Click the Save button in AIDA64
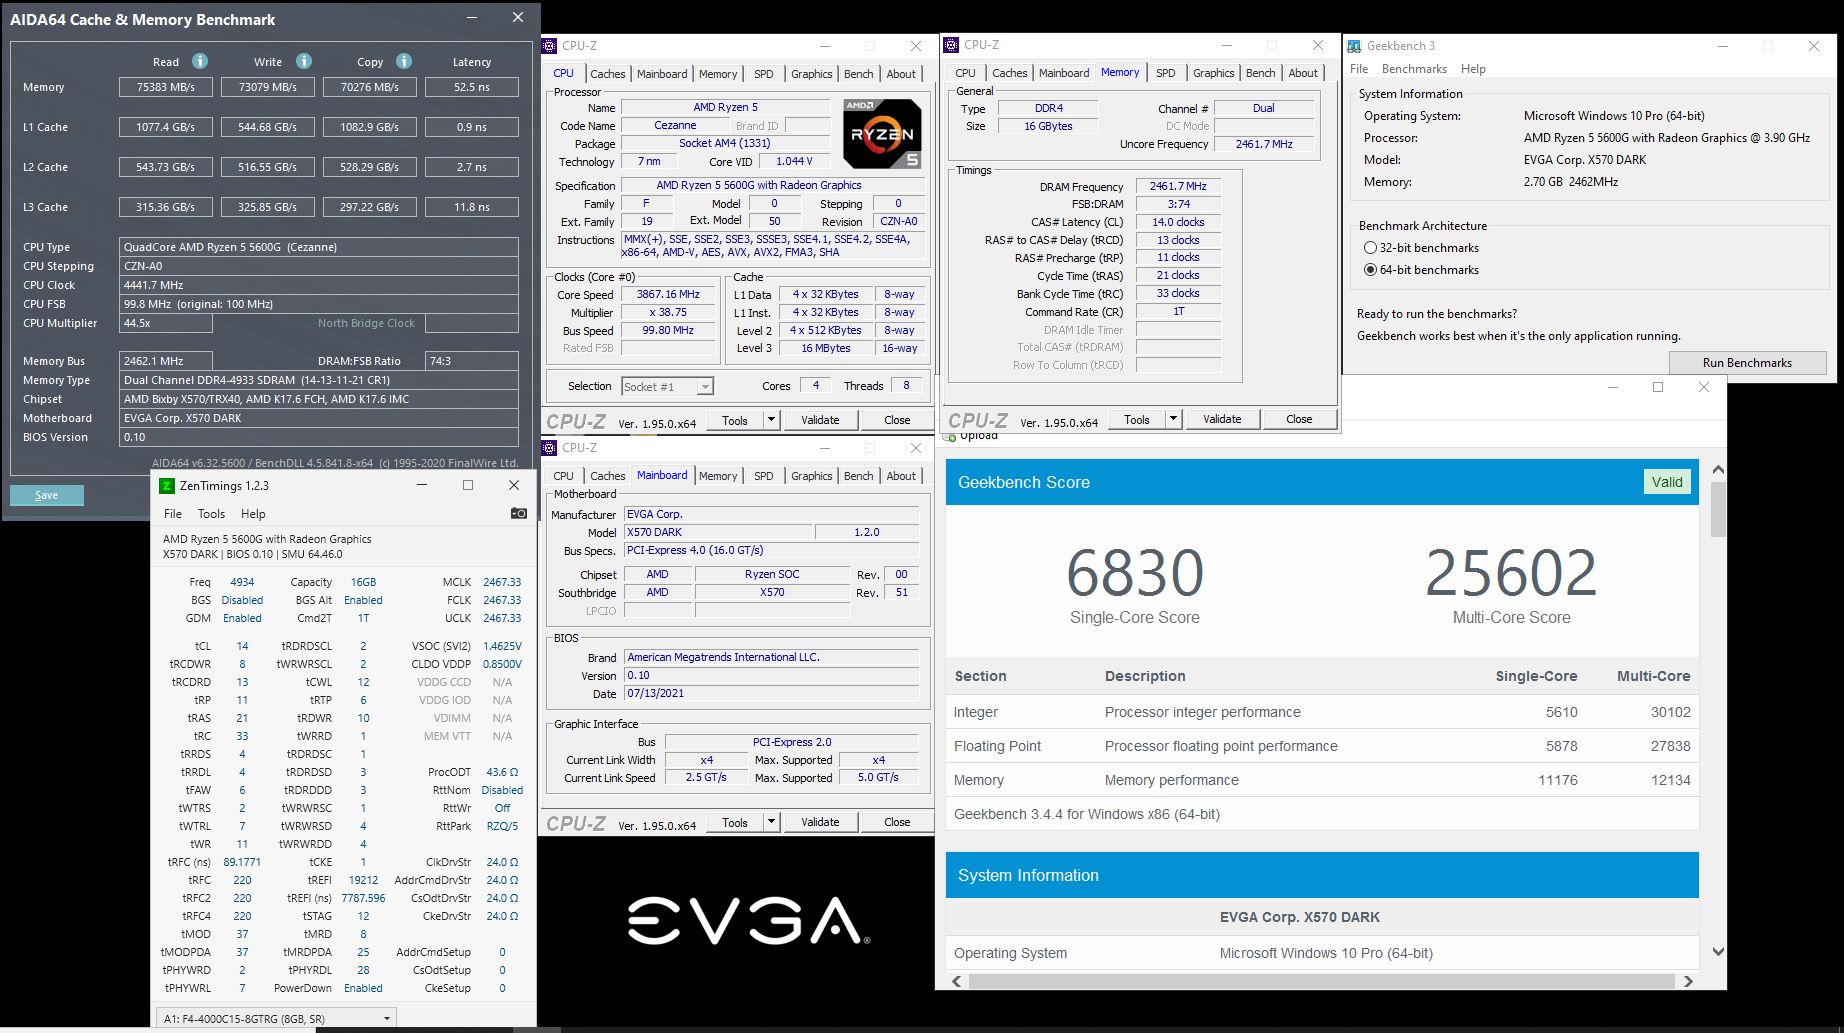Image resolution: width=1844 pixels, height=1033 pixels. 47,495
